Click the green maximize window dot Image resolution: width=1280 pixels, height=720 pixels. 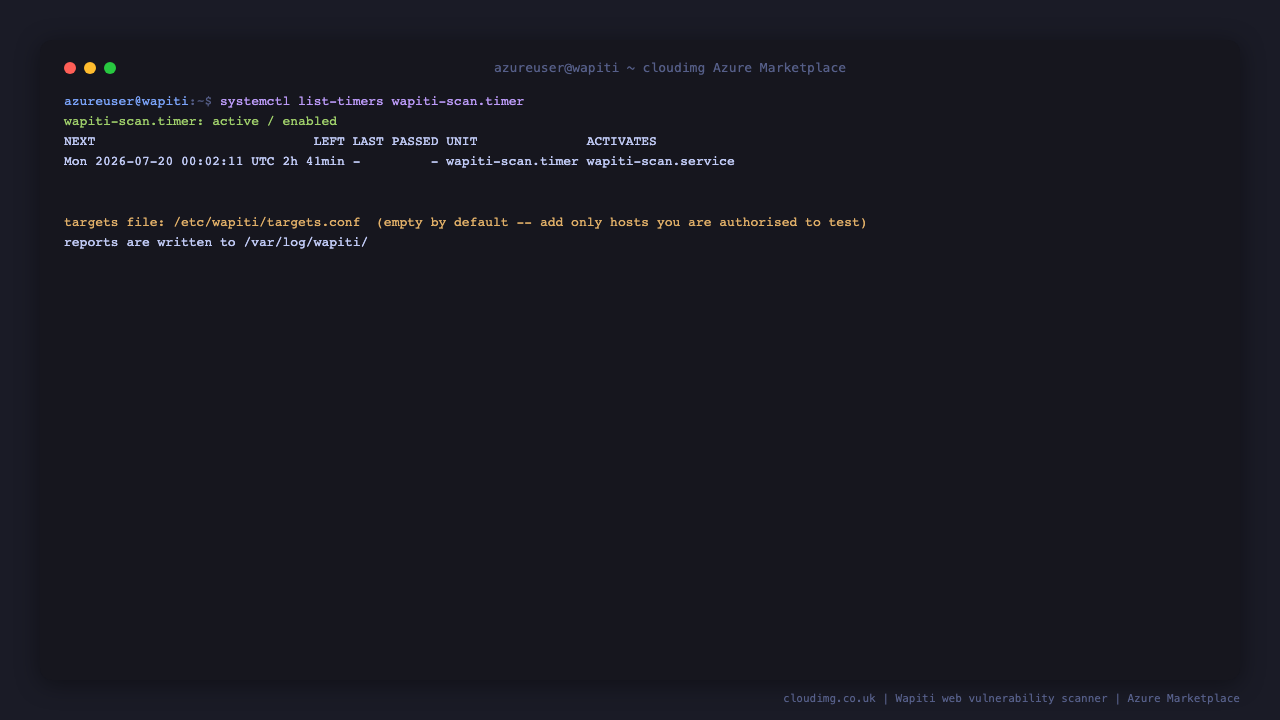pyautogui.click(x=110, y=68)
